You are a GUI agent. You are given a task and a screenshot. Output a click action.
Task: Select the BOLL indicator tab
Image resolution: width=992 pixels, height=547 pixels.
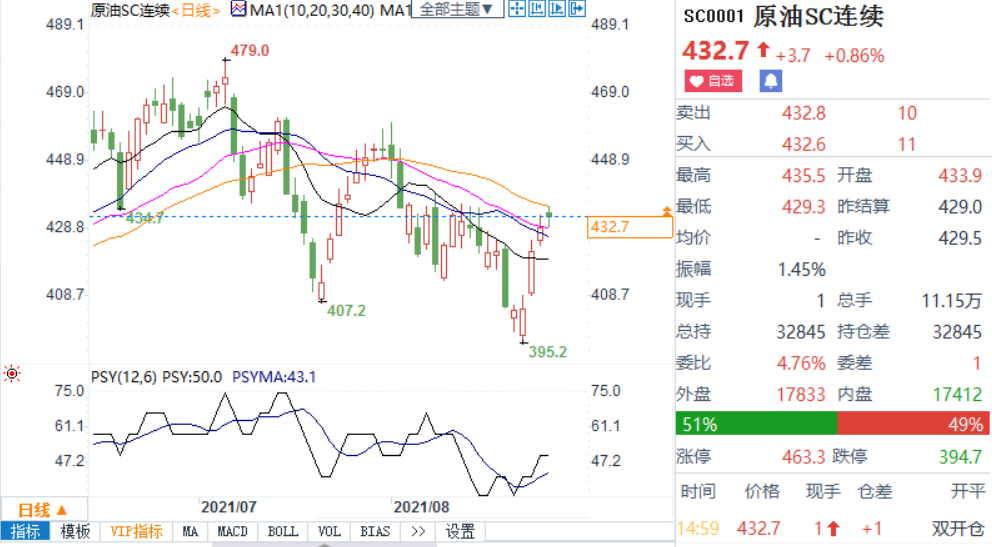[283, 531]
